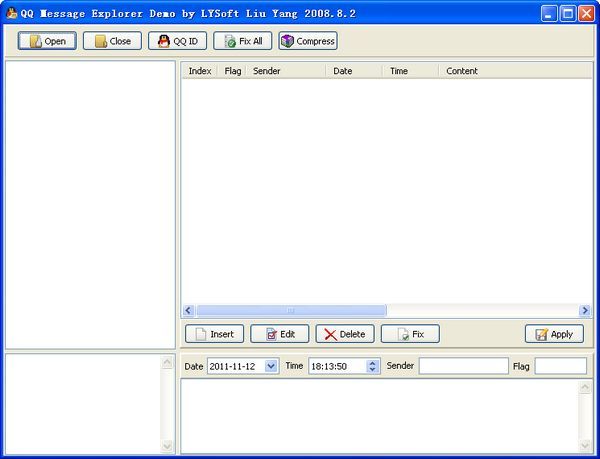Focus the Sender input field
The image size is (600, 459).
point(463,366)
